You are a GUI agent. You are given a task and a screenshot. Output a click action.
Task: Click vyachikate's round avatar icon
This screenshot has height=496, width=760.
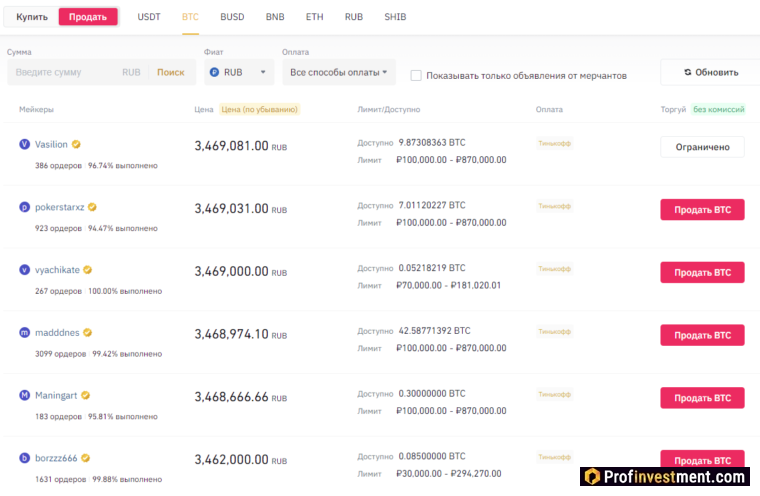24,270
